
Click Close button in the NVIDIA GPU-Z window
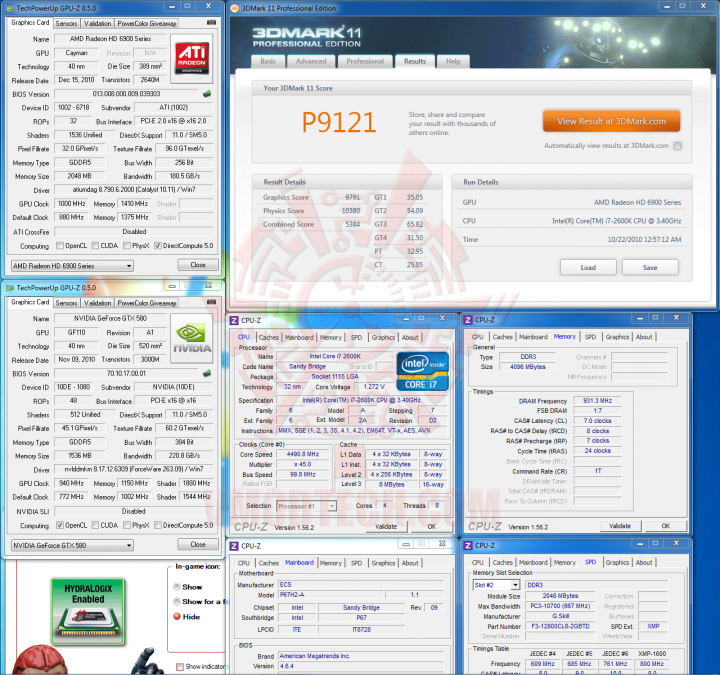pos(198,544)
